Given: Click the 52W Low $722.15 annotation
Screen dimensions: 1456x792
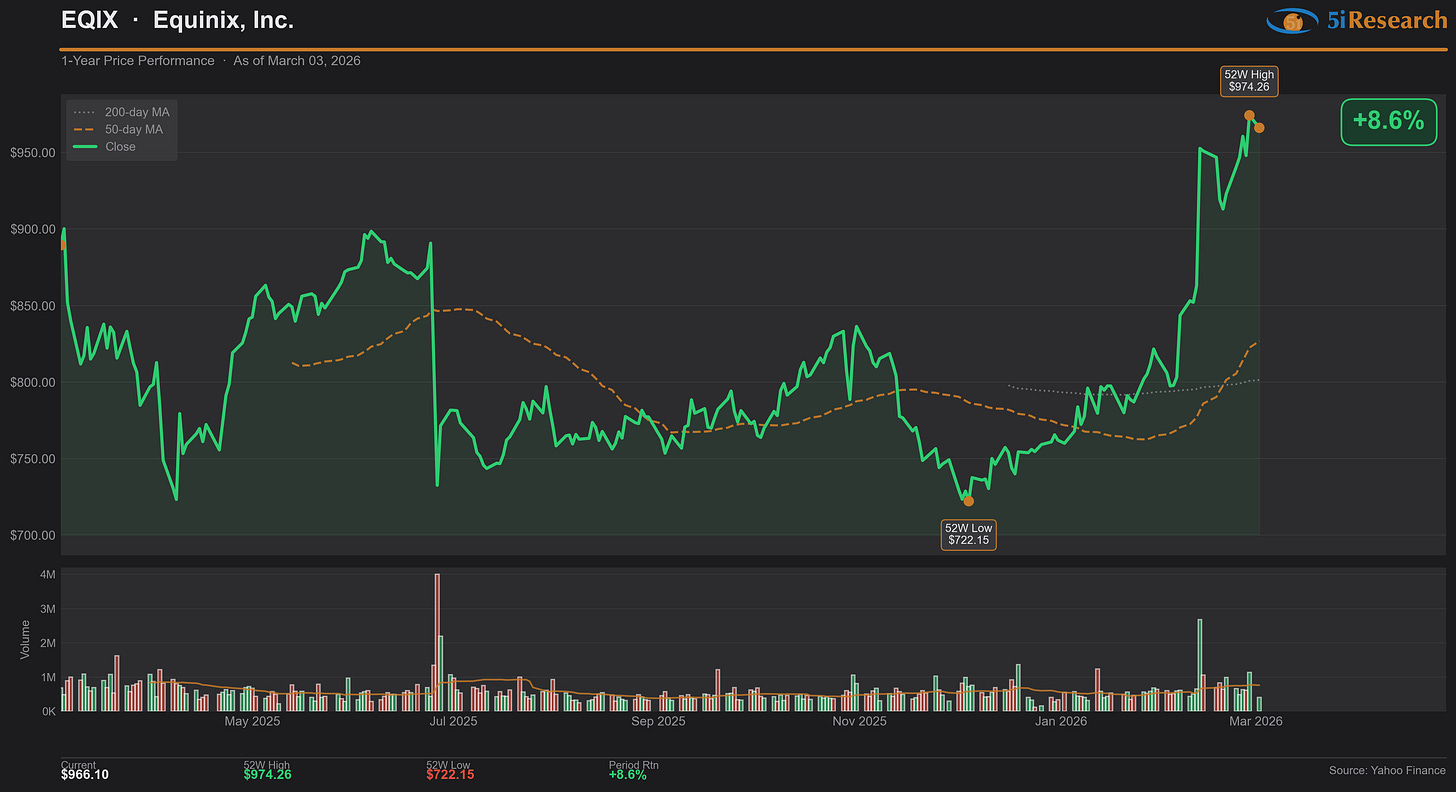Looking at the screenshot, I should [x=968, y=535].
